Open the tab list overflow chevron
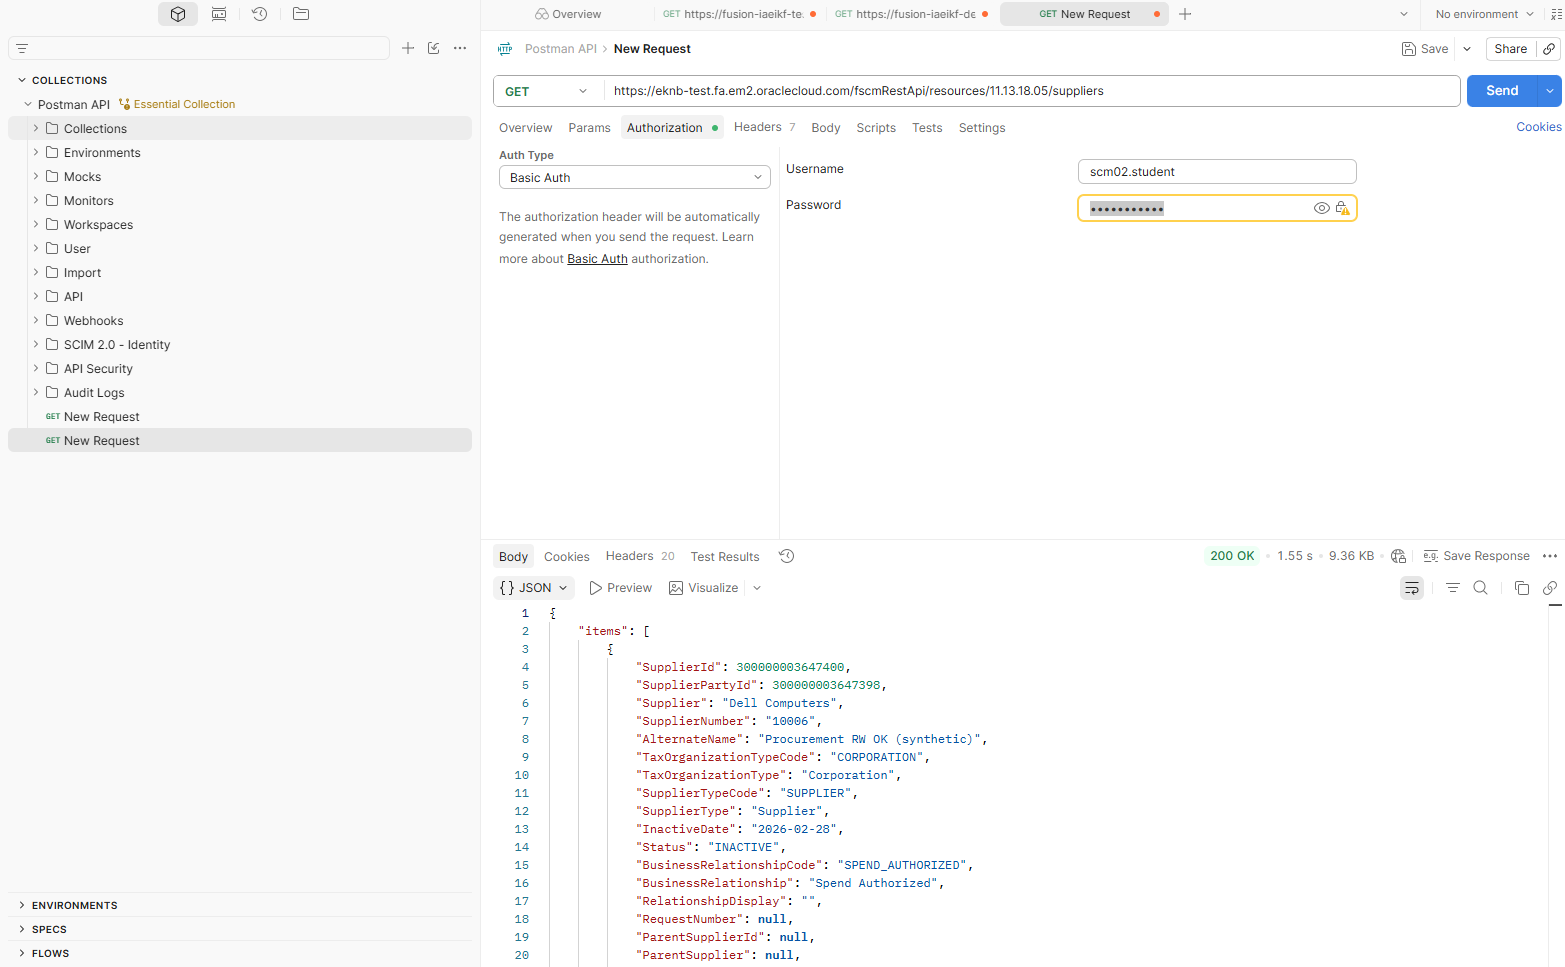The width and height of the screenshot is (1565, 967). point(1404,14)
